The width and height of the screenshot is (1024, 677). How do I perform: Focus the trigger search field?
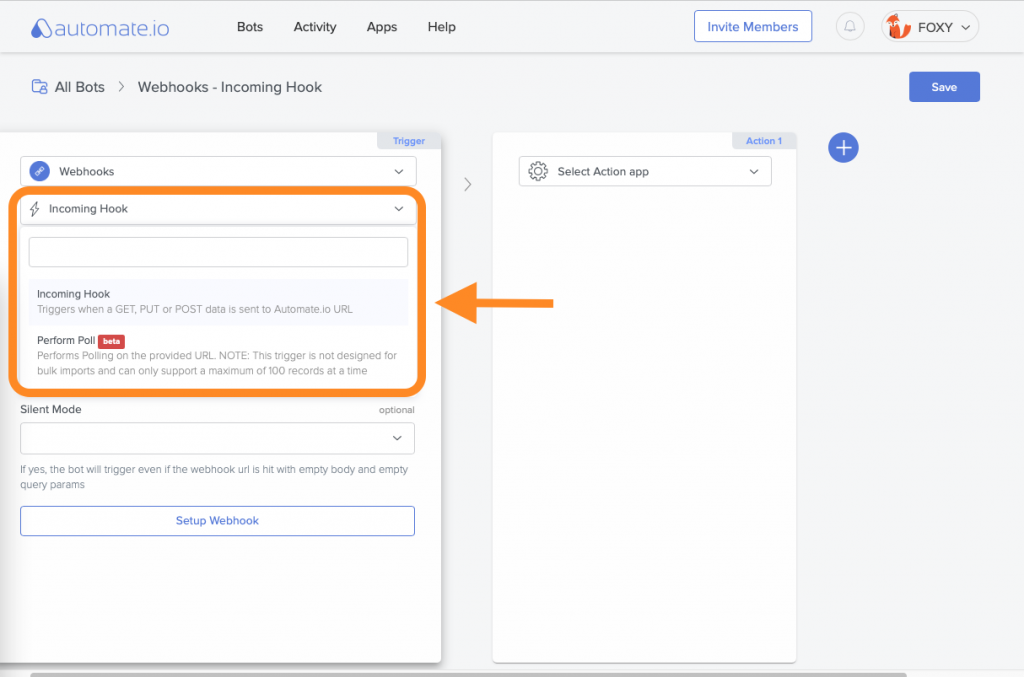tap(218, 252)
